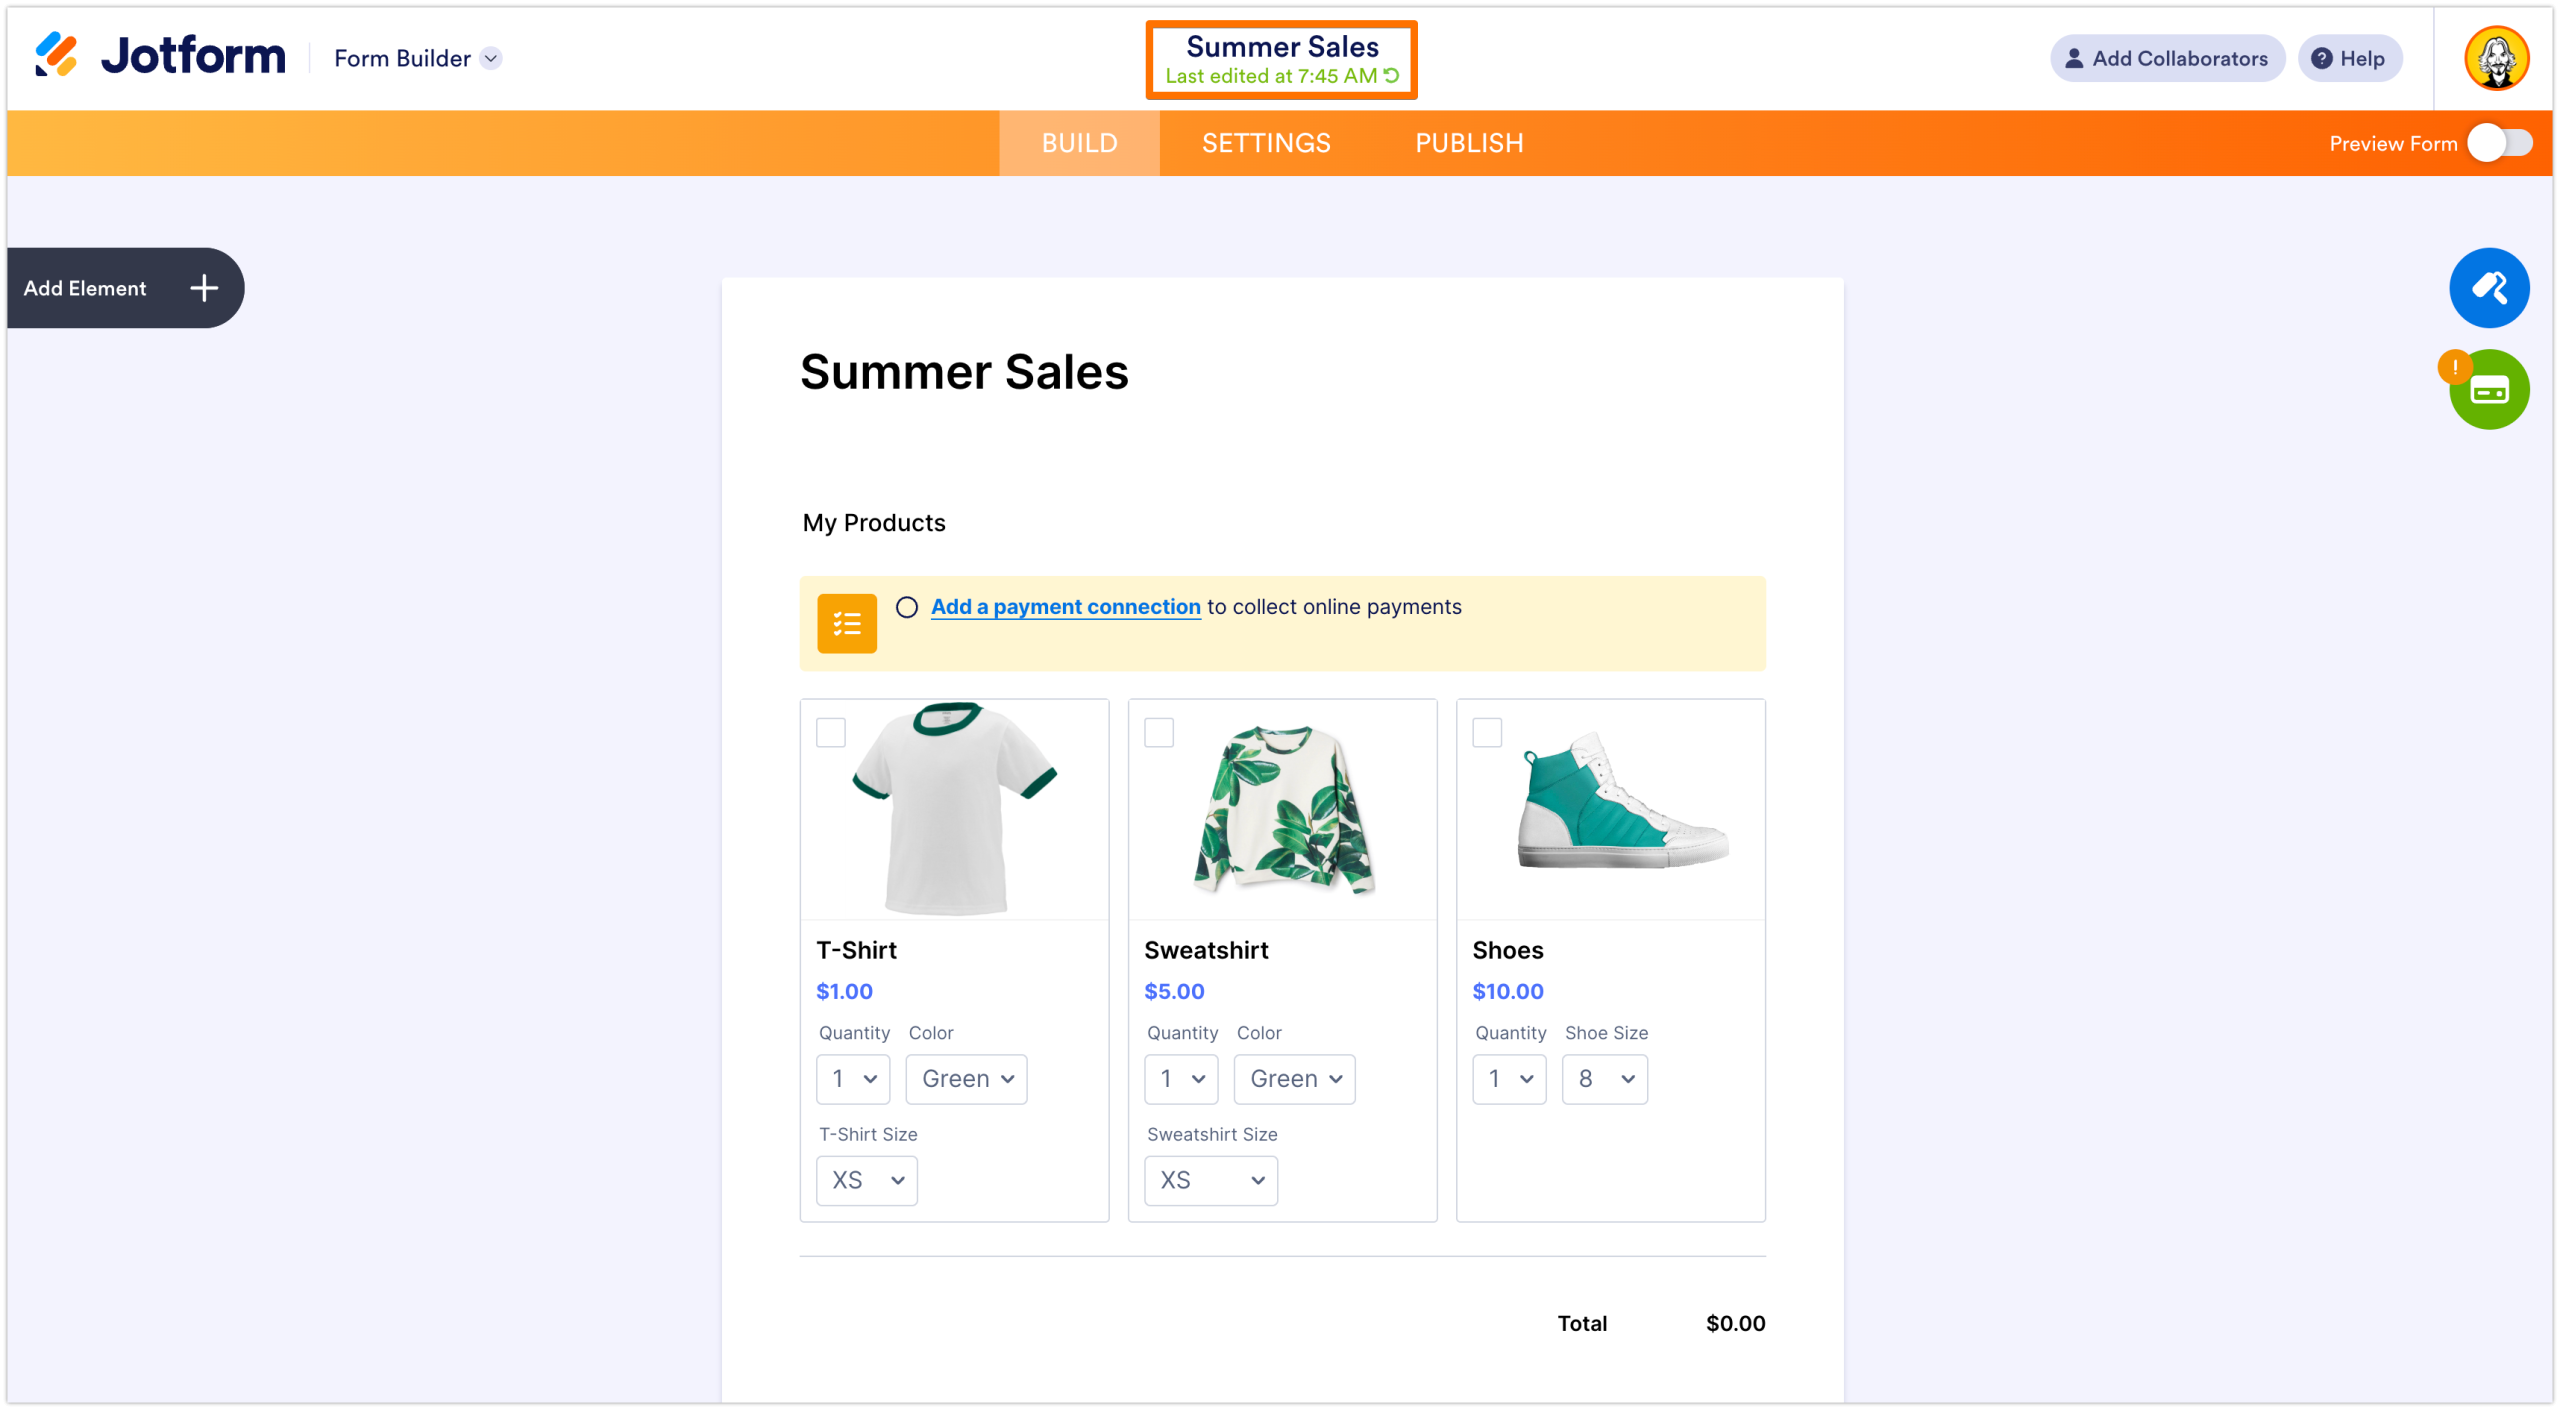
Task: Click the $1.00 price
Action: [844, 991]
